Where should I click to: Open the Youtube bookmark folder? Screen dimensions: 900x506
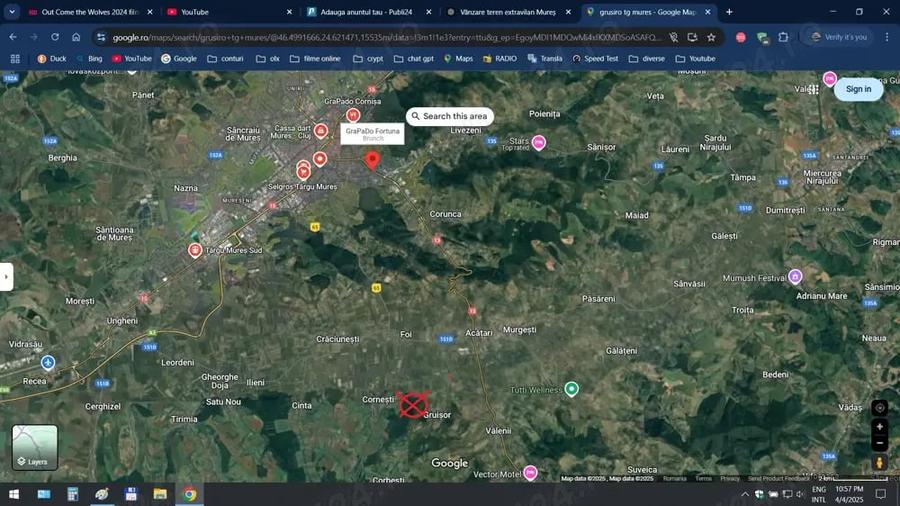695,59
